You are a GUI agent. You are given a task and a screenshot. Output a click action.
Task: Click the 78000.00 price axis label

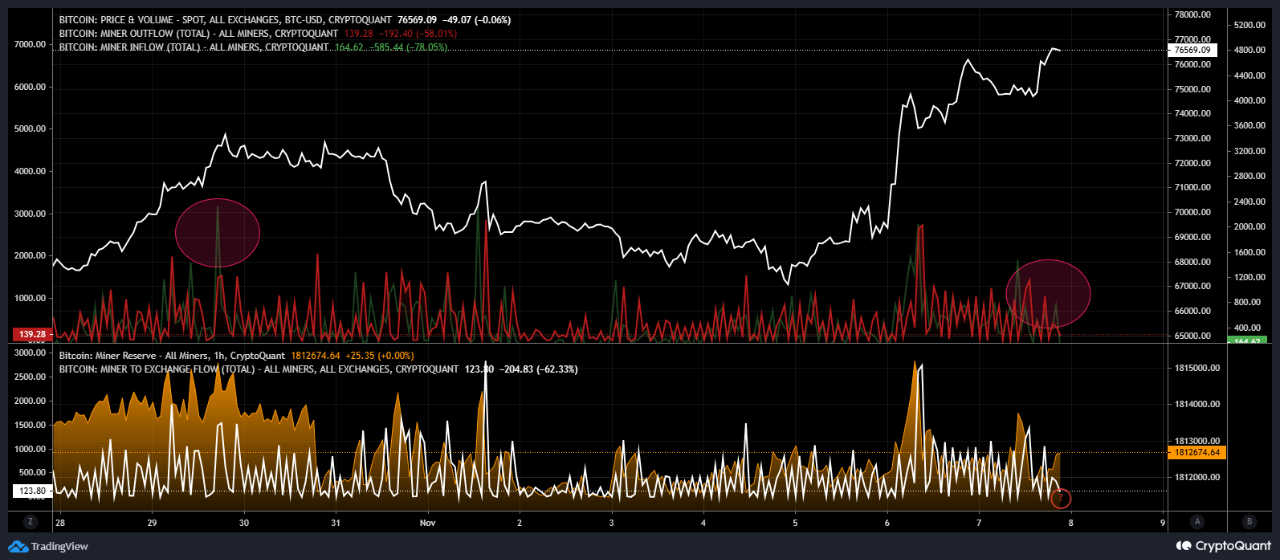1191,15
